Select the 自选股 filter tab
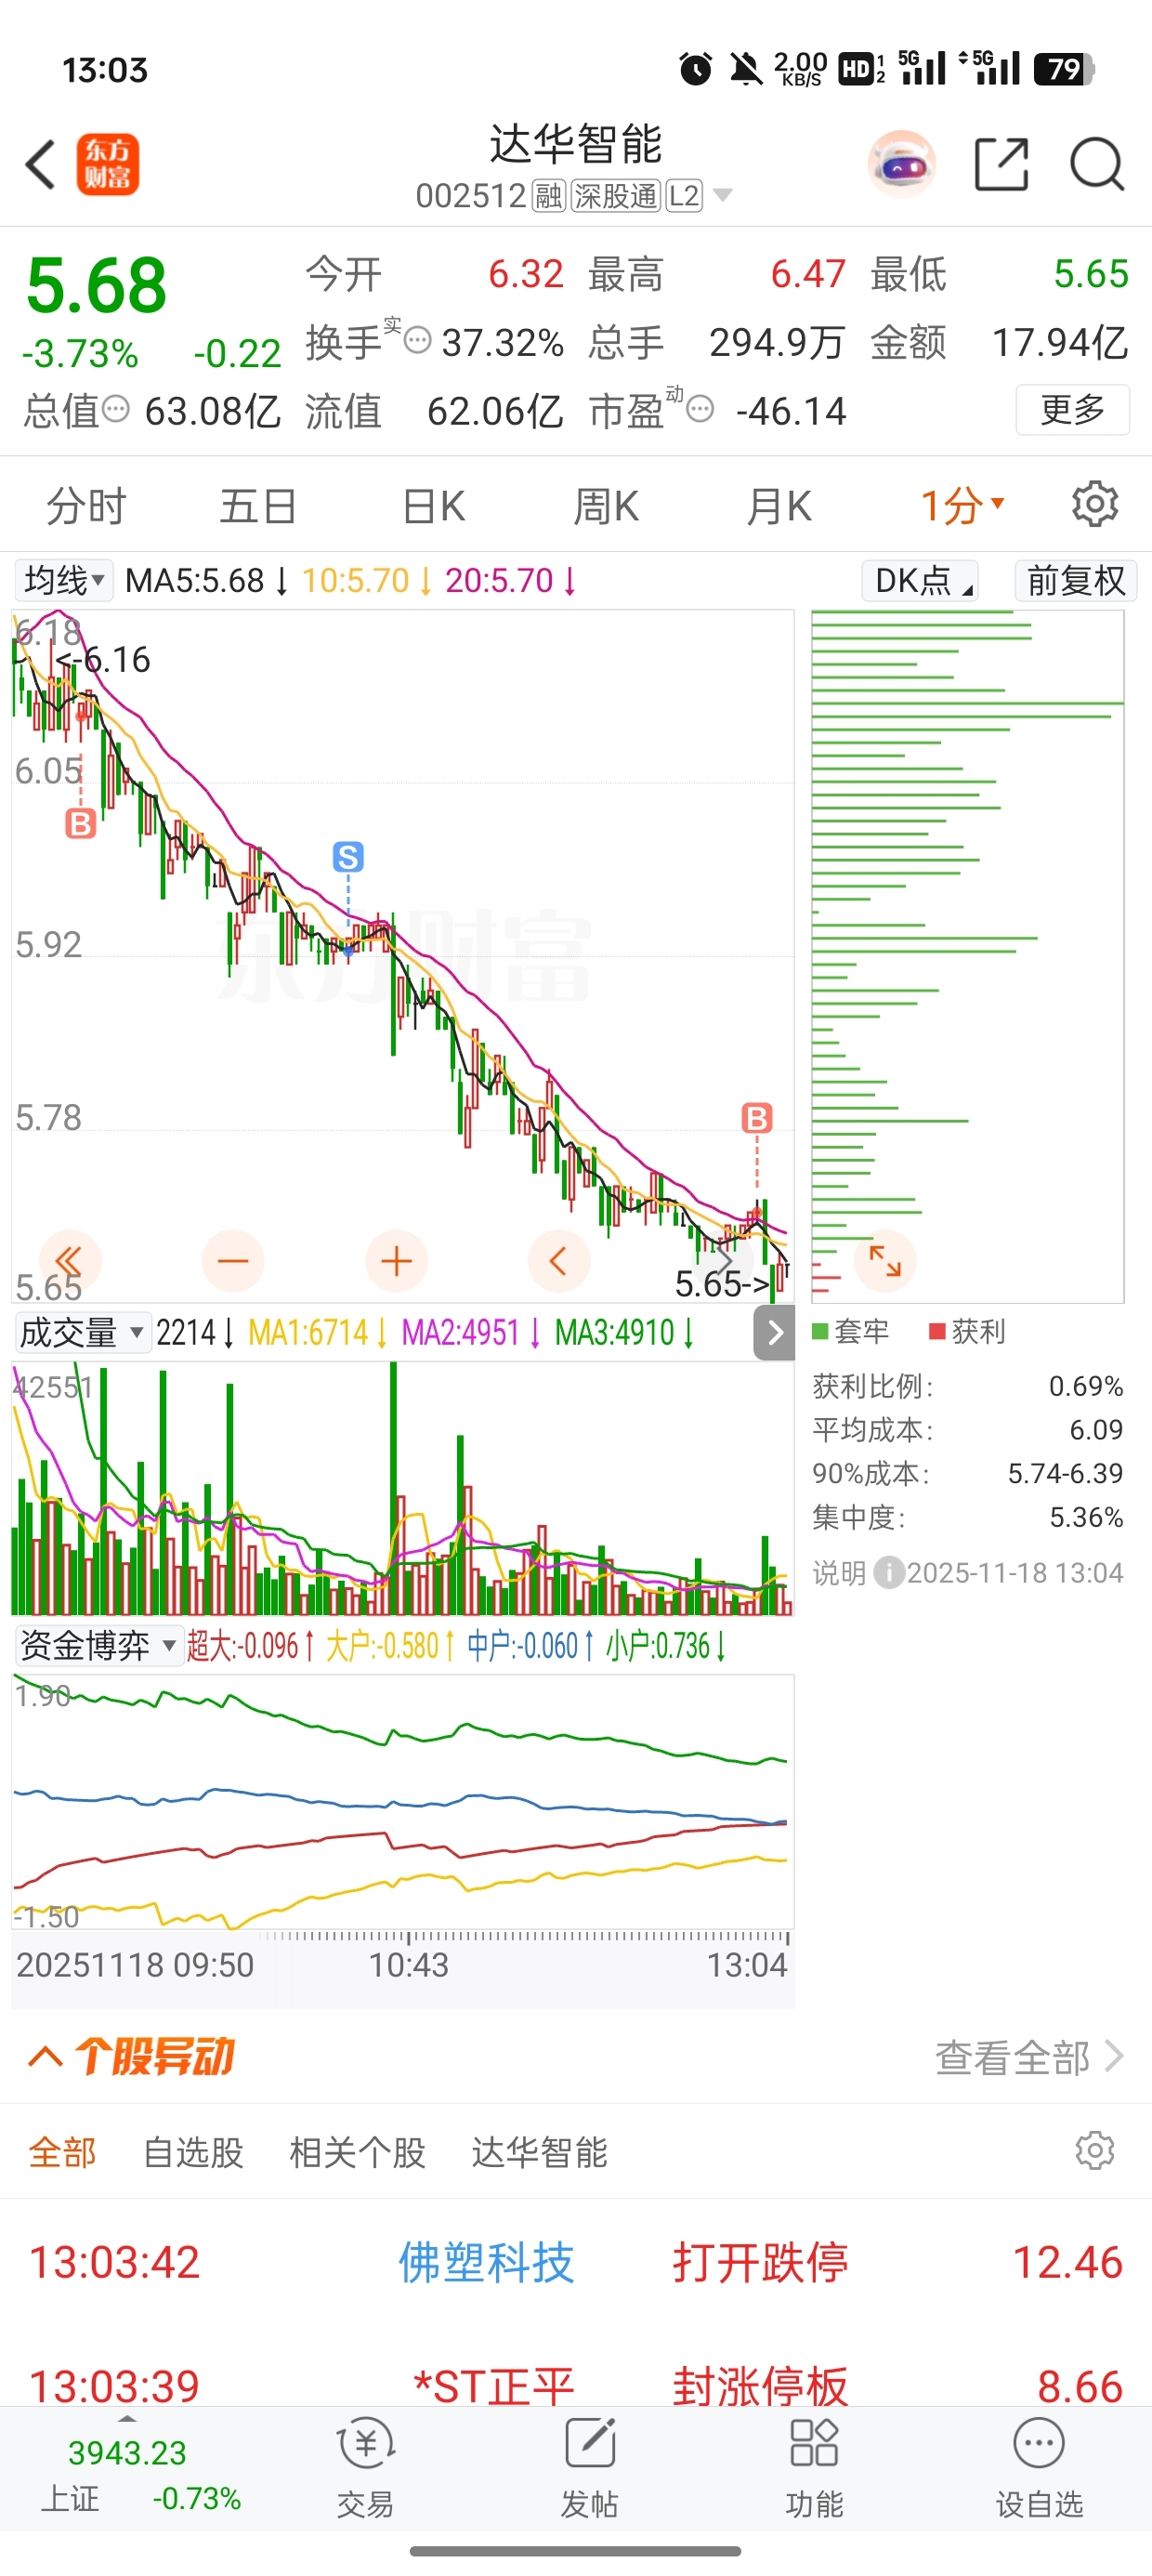Image resolution: width=1152 pixels, height=2576 pixels. click(x=193, y=2152)
